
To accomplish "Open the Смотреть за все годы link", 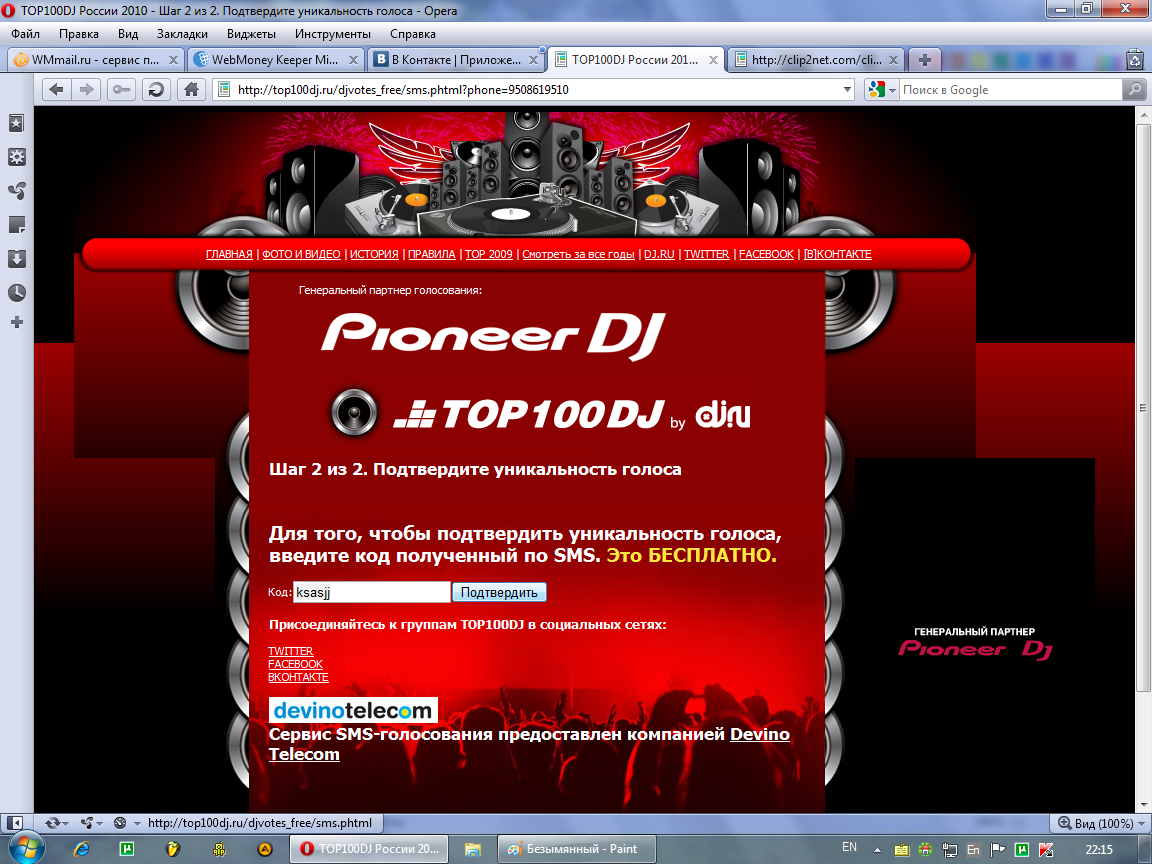I will 578,254.
